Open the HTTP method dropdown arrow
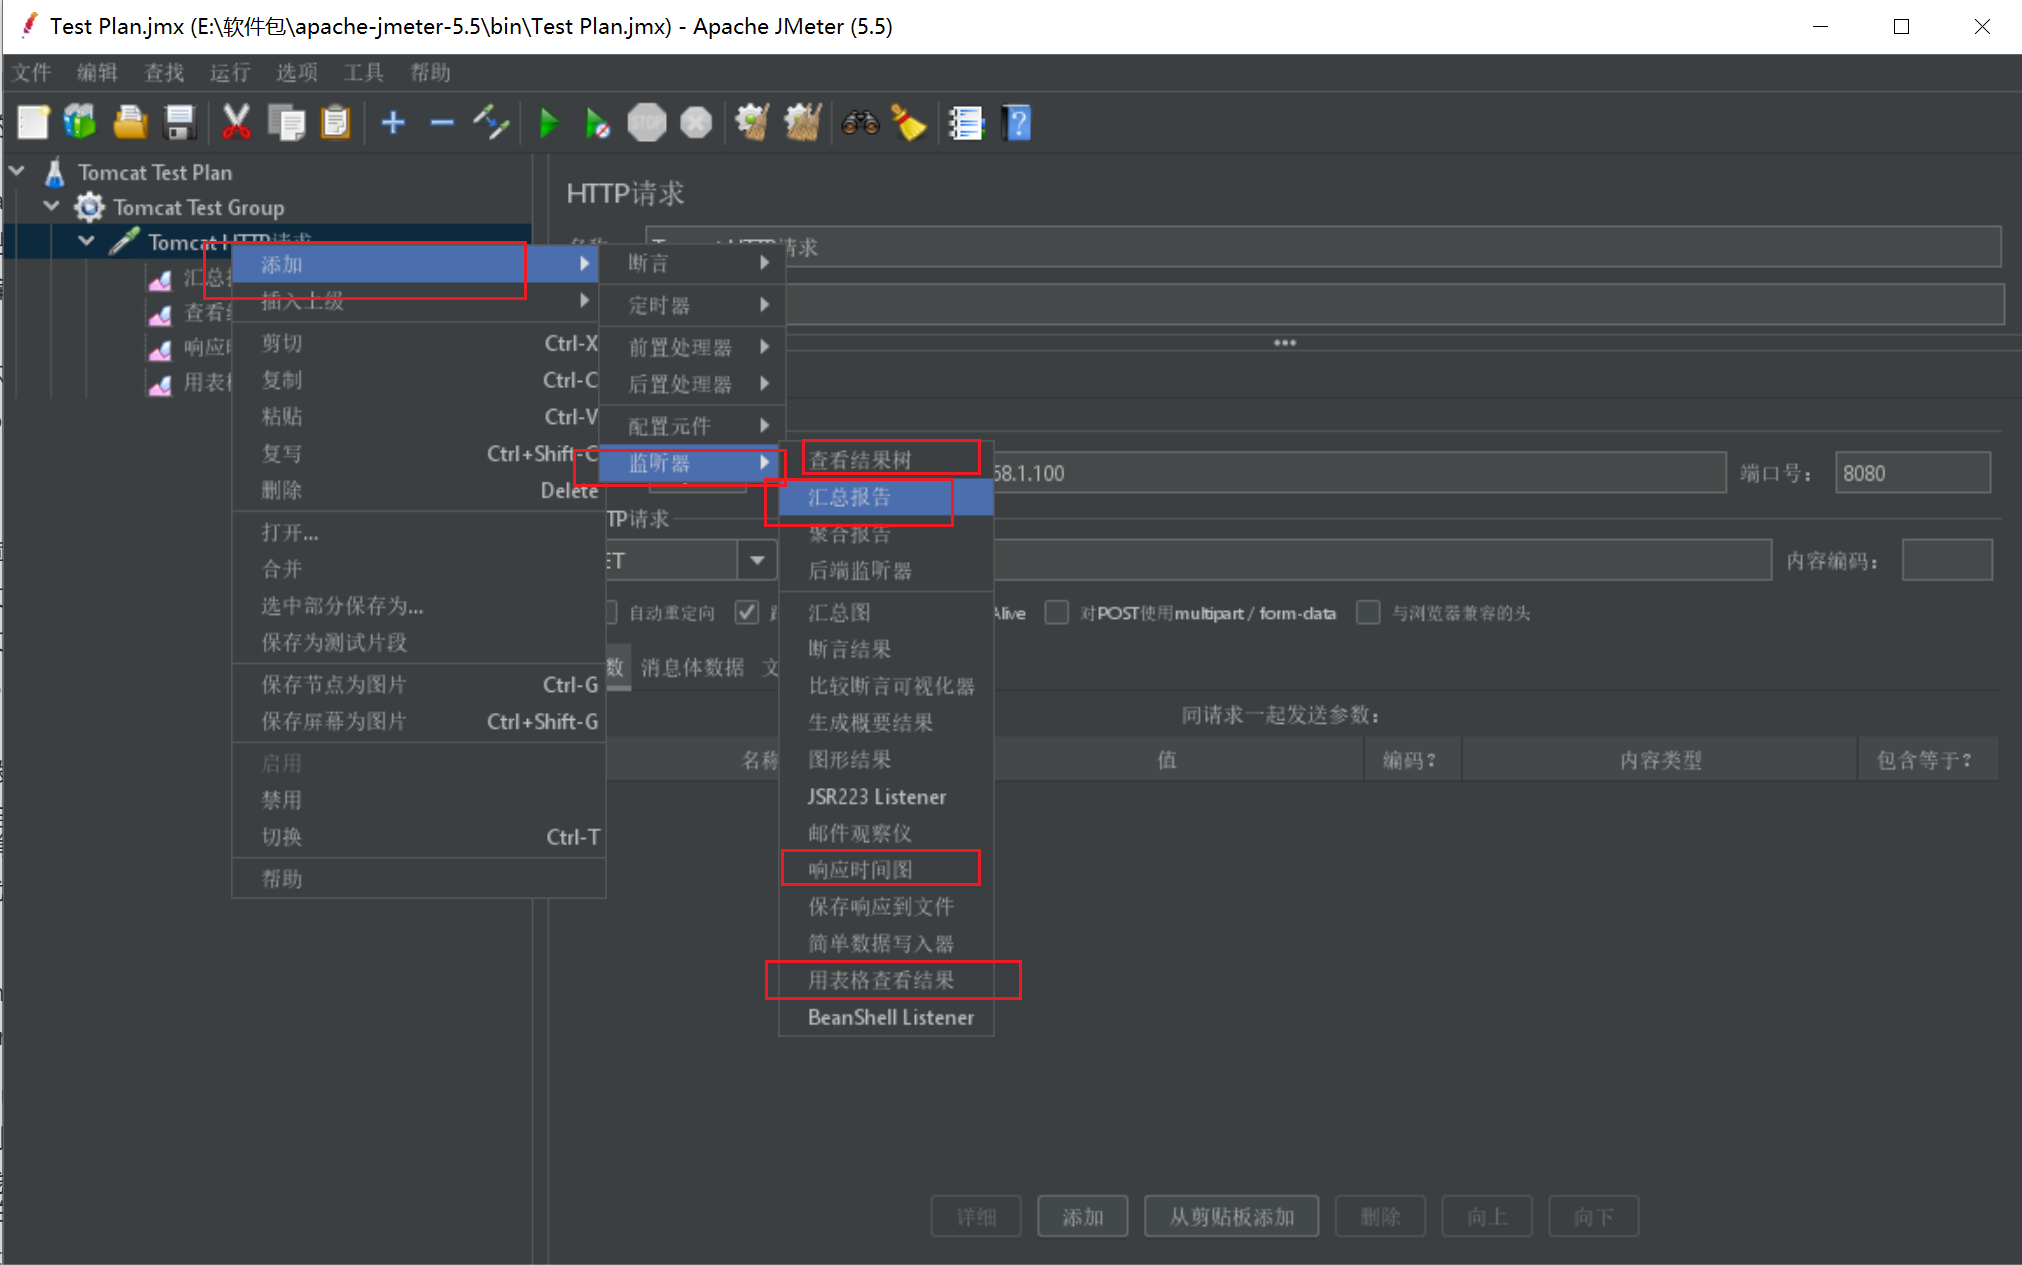This screenshot has width=2022, height=1265. [x=757, y=560]
